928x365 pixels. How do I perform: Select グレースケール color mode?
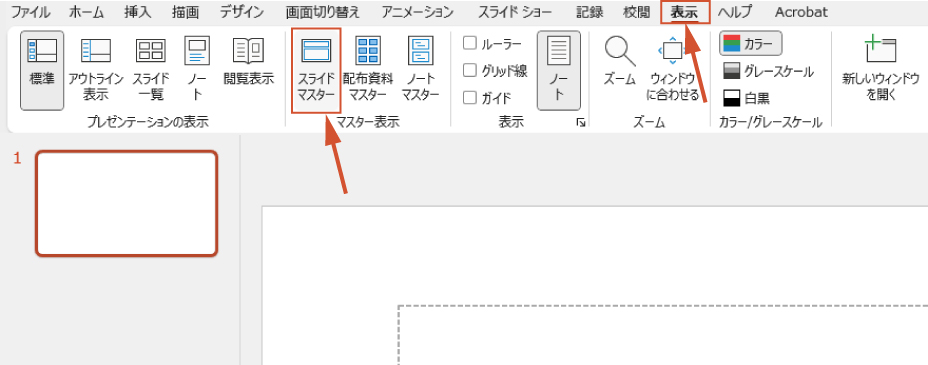(768, 72)
